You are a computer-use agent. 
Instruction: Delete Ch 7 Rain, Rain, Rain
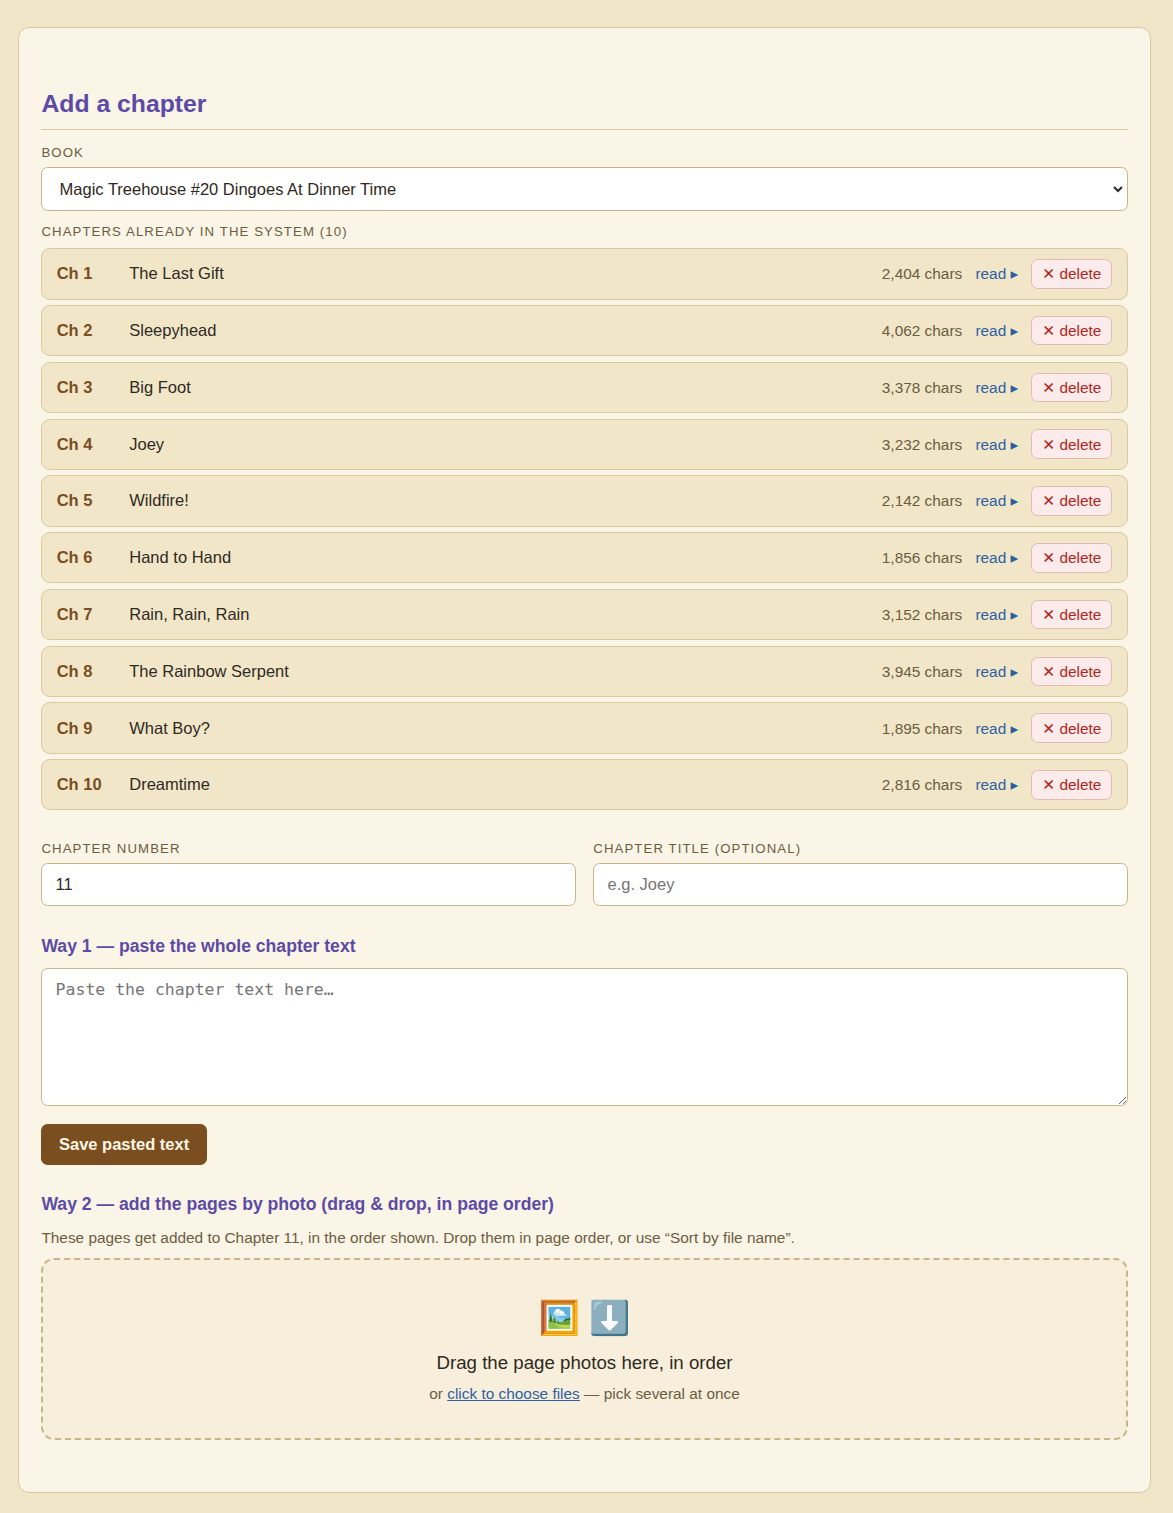tap(1071, 615)
